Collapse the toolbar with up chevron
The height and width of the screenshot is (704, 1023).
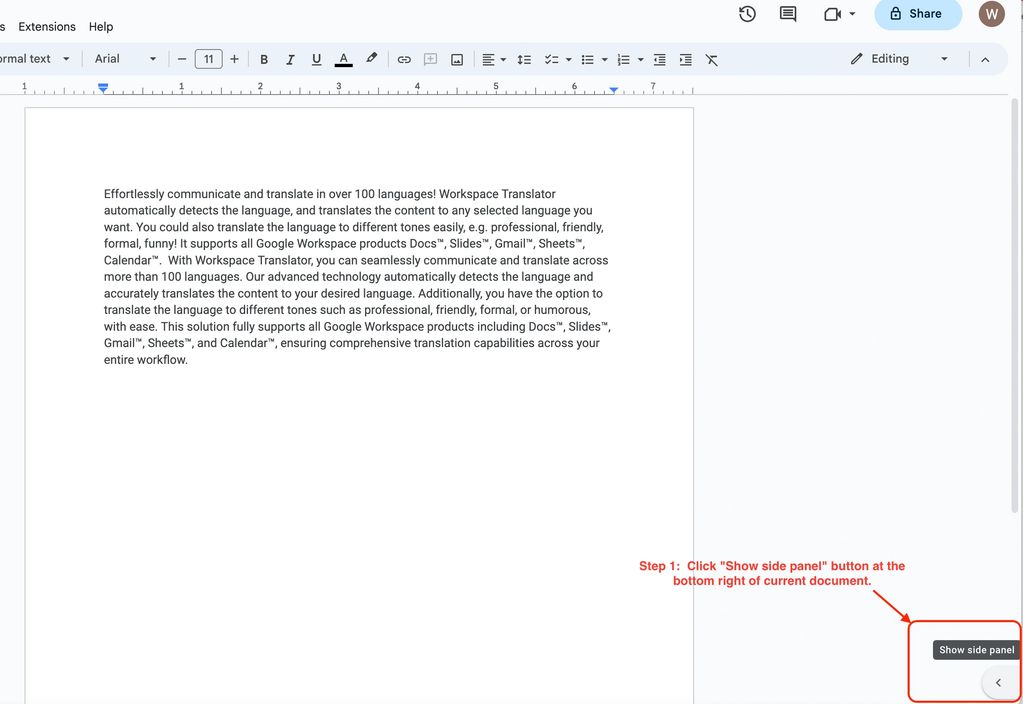985,59
